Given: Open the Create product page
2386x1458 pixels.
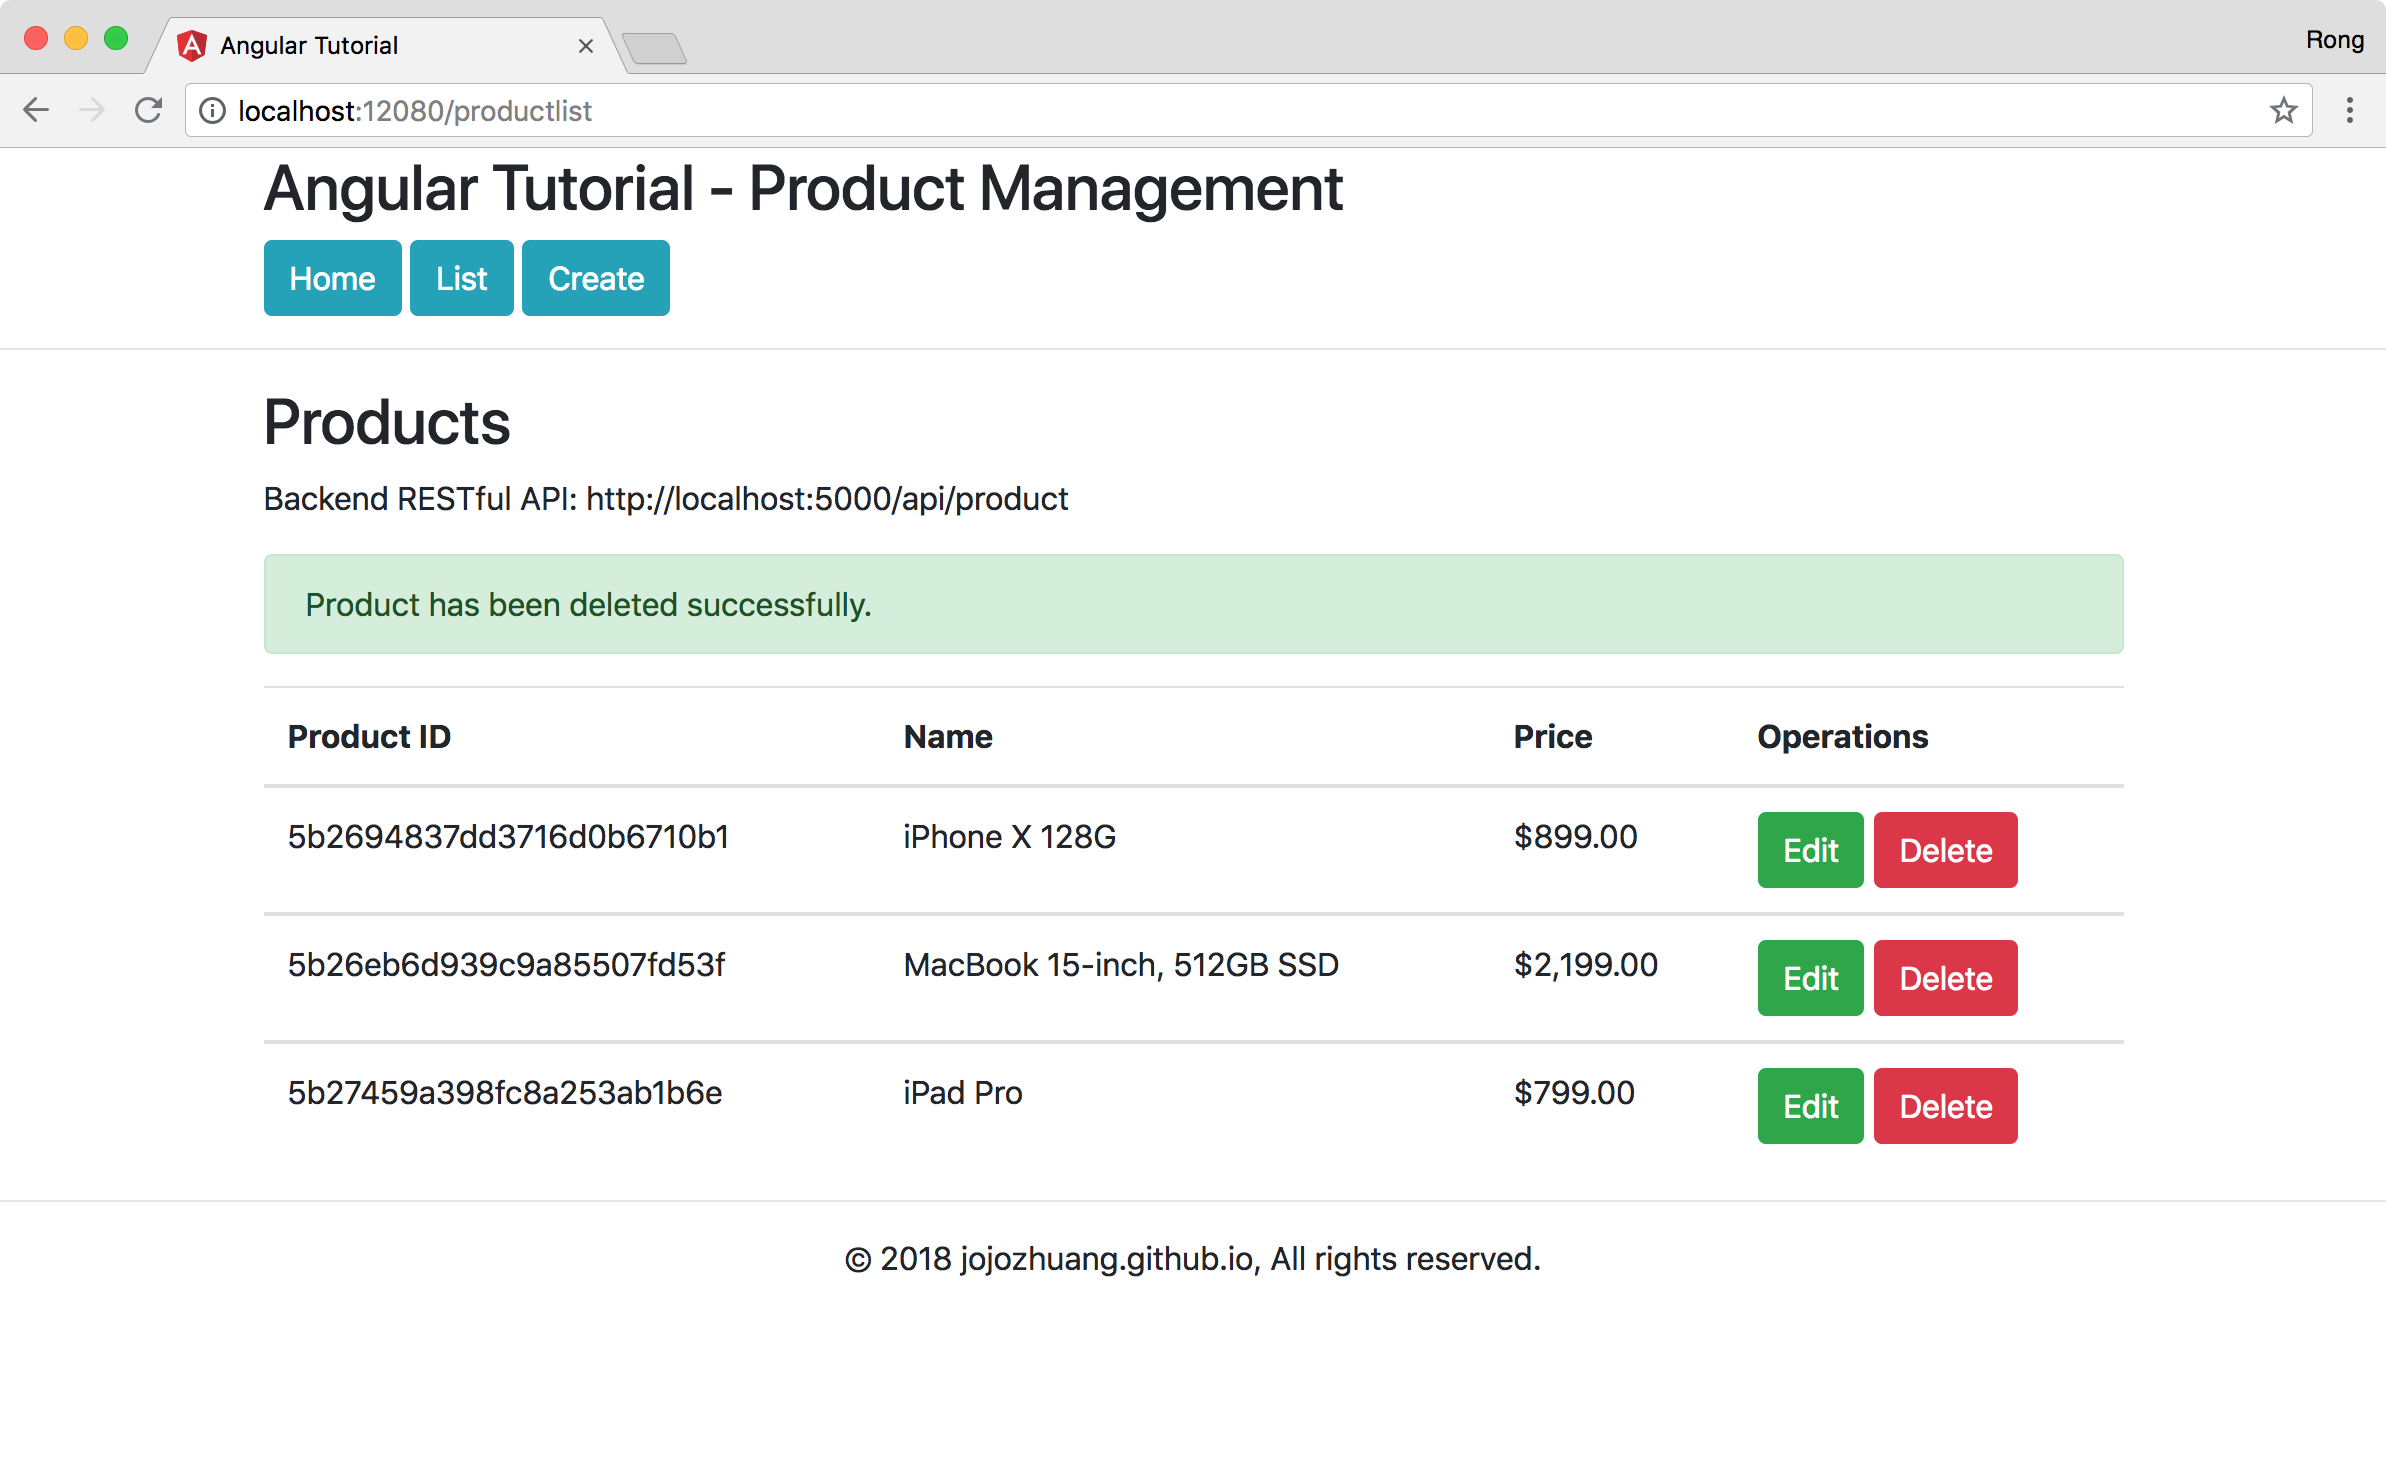Looking at the screenshot, I should pos(595,278).
